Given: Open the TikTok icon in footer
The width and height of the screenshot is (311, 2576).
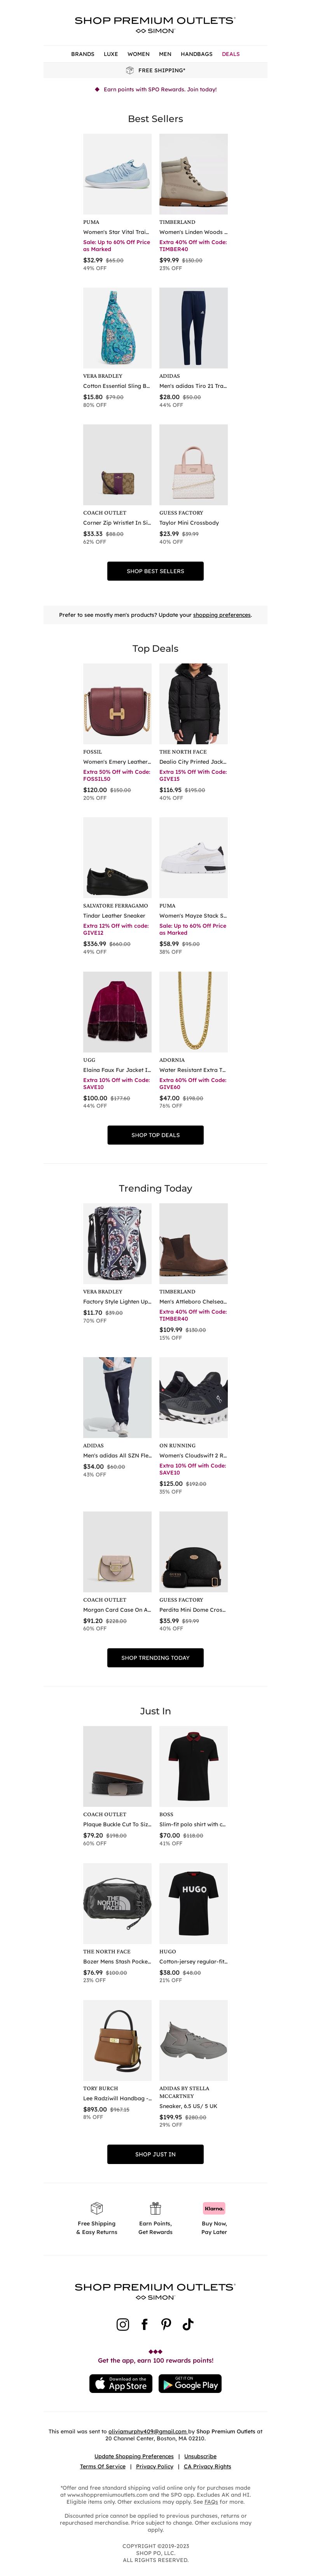Looking at the screenshot, I should [188, 2324].
